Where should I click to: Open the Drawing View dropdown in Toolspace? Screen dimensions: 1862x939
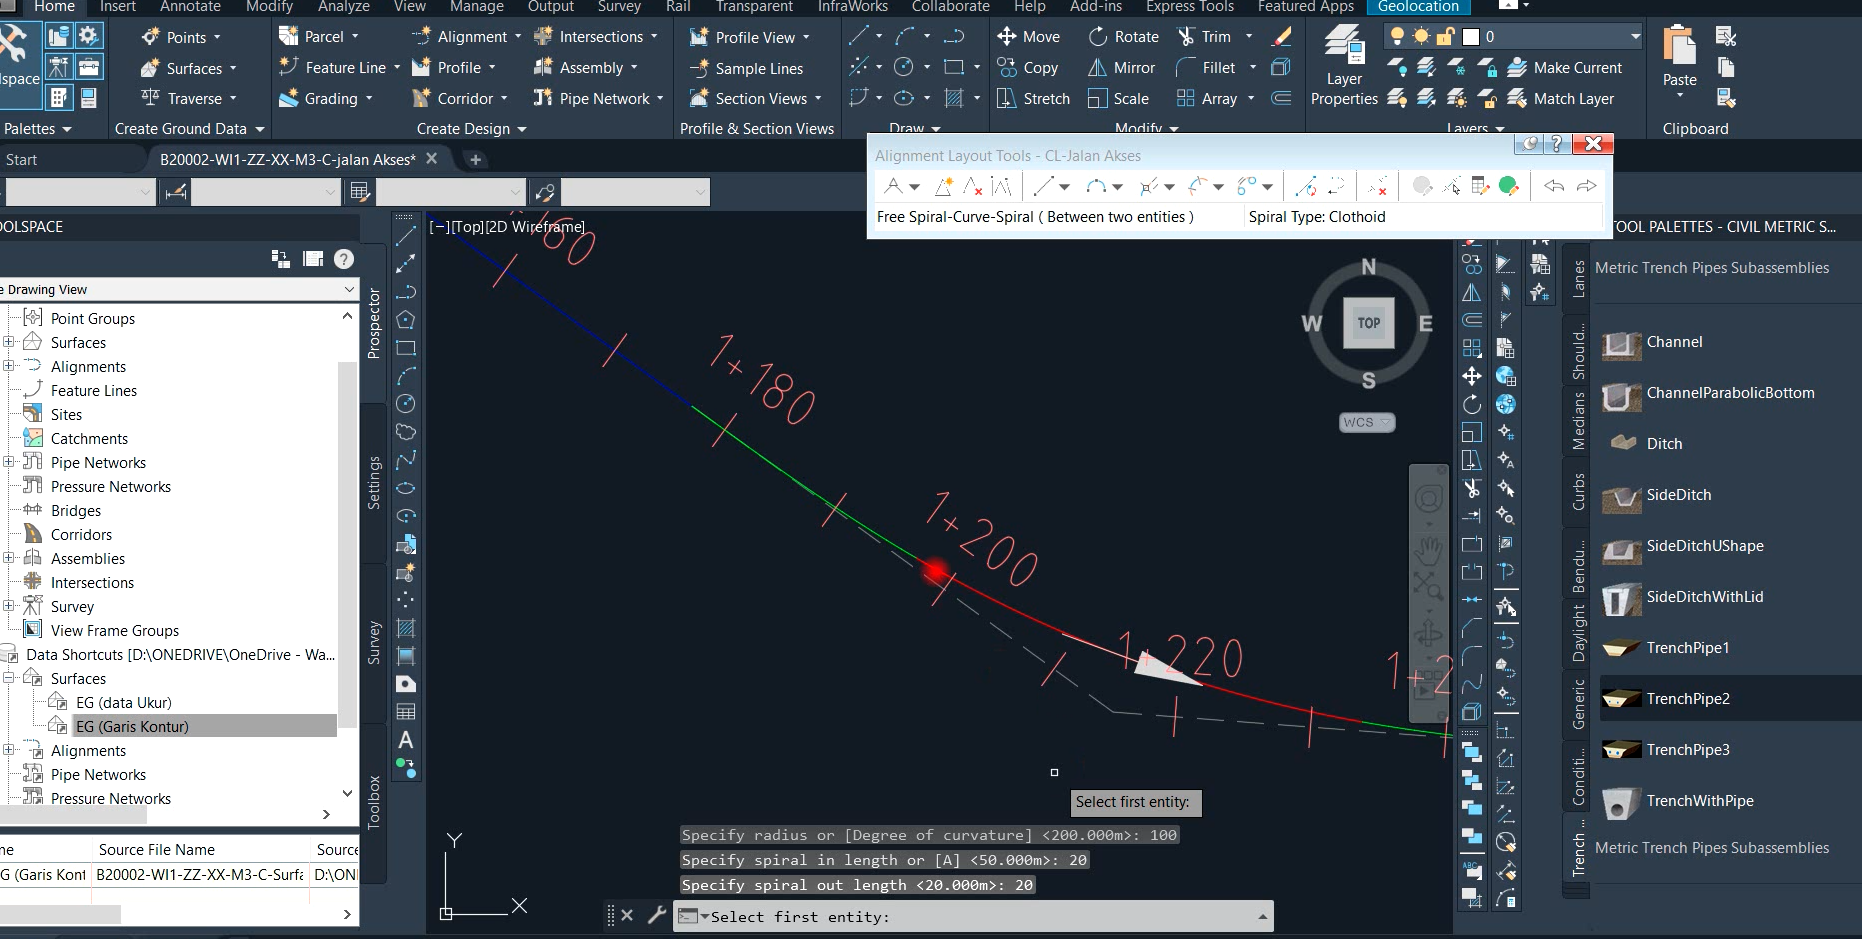pyautogui.click(x=348, y=289)
